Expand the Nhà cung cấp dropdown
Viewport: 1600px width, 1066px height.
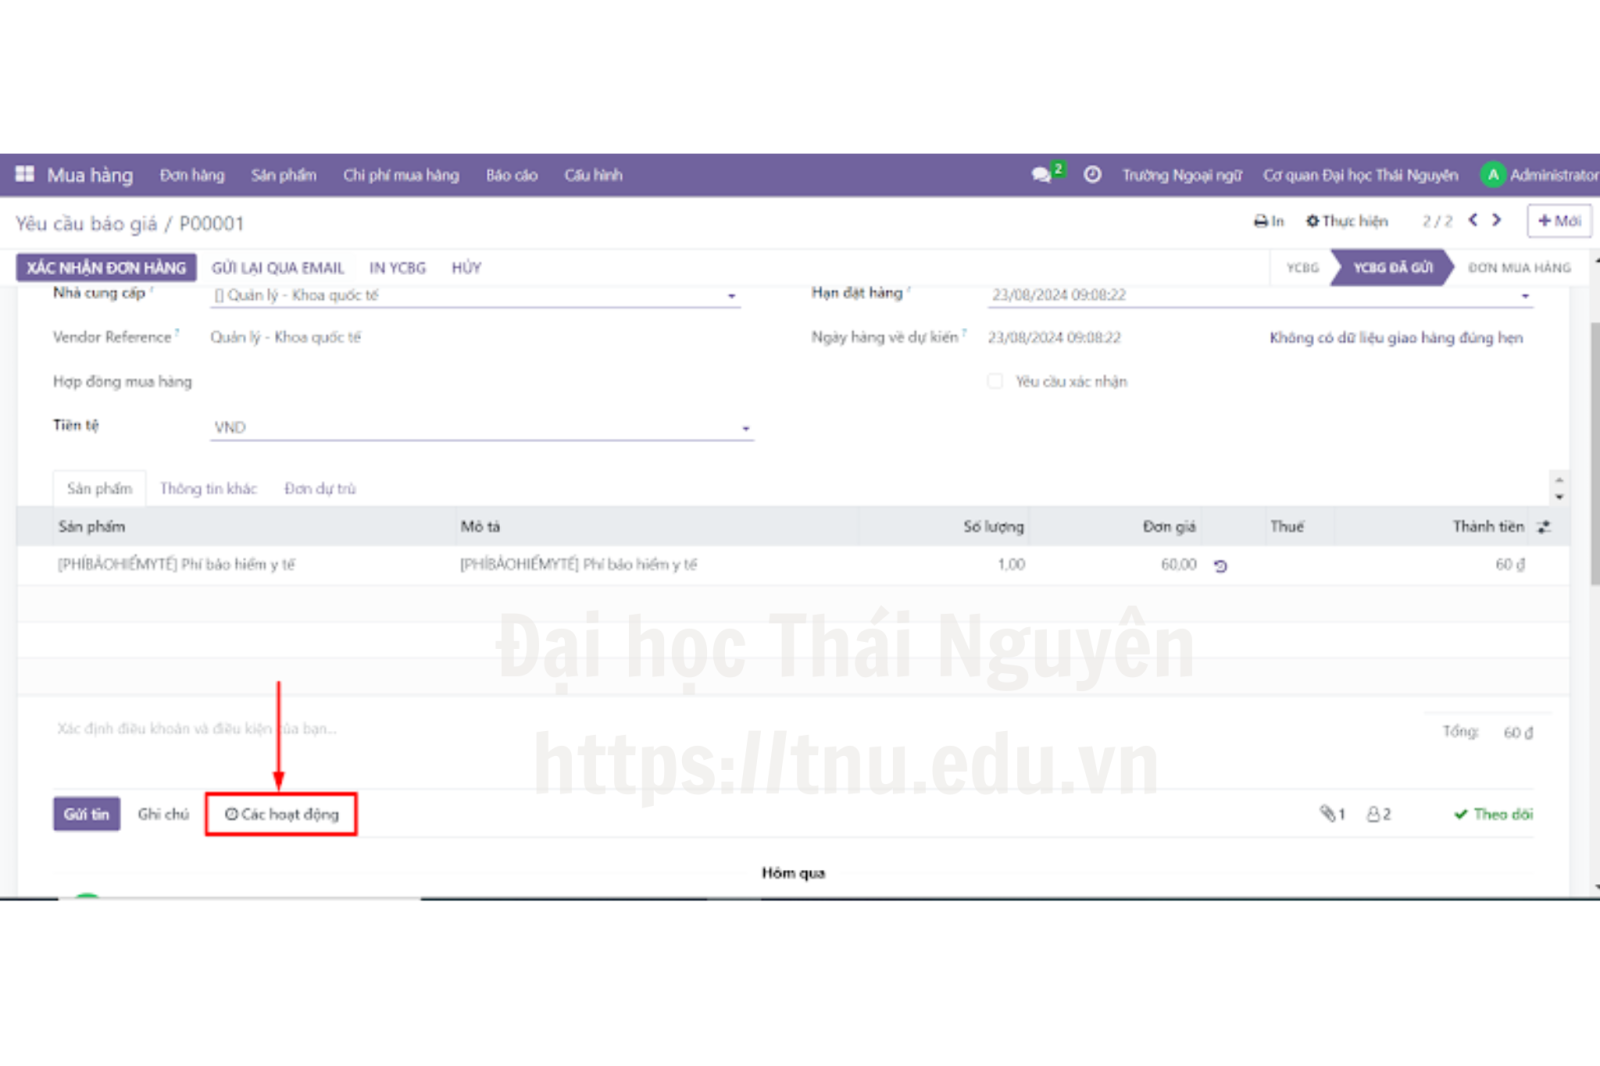731,296
